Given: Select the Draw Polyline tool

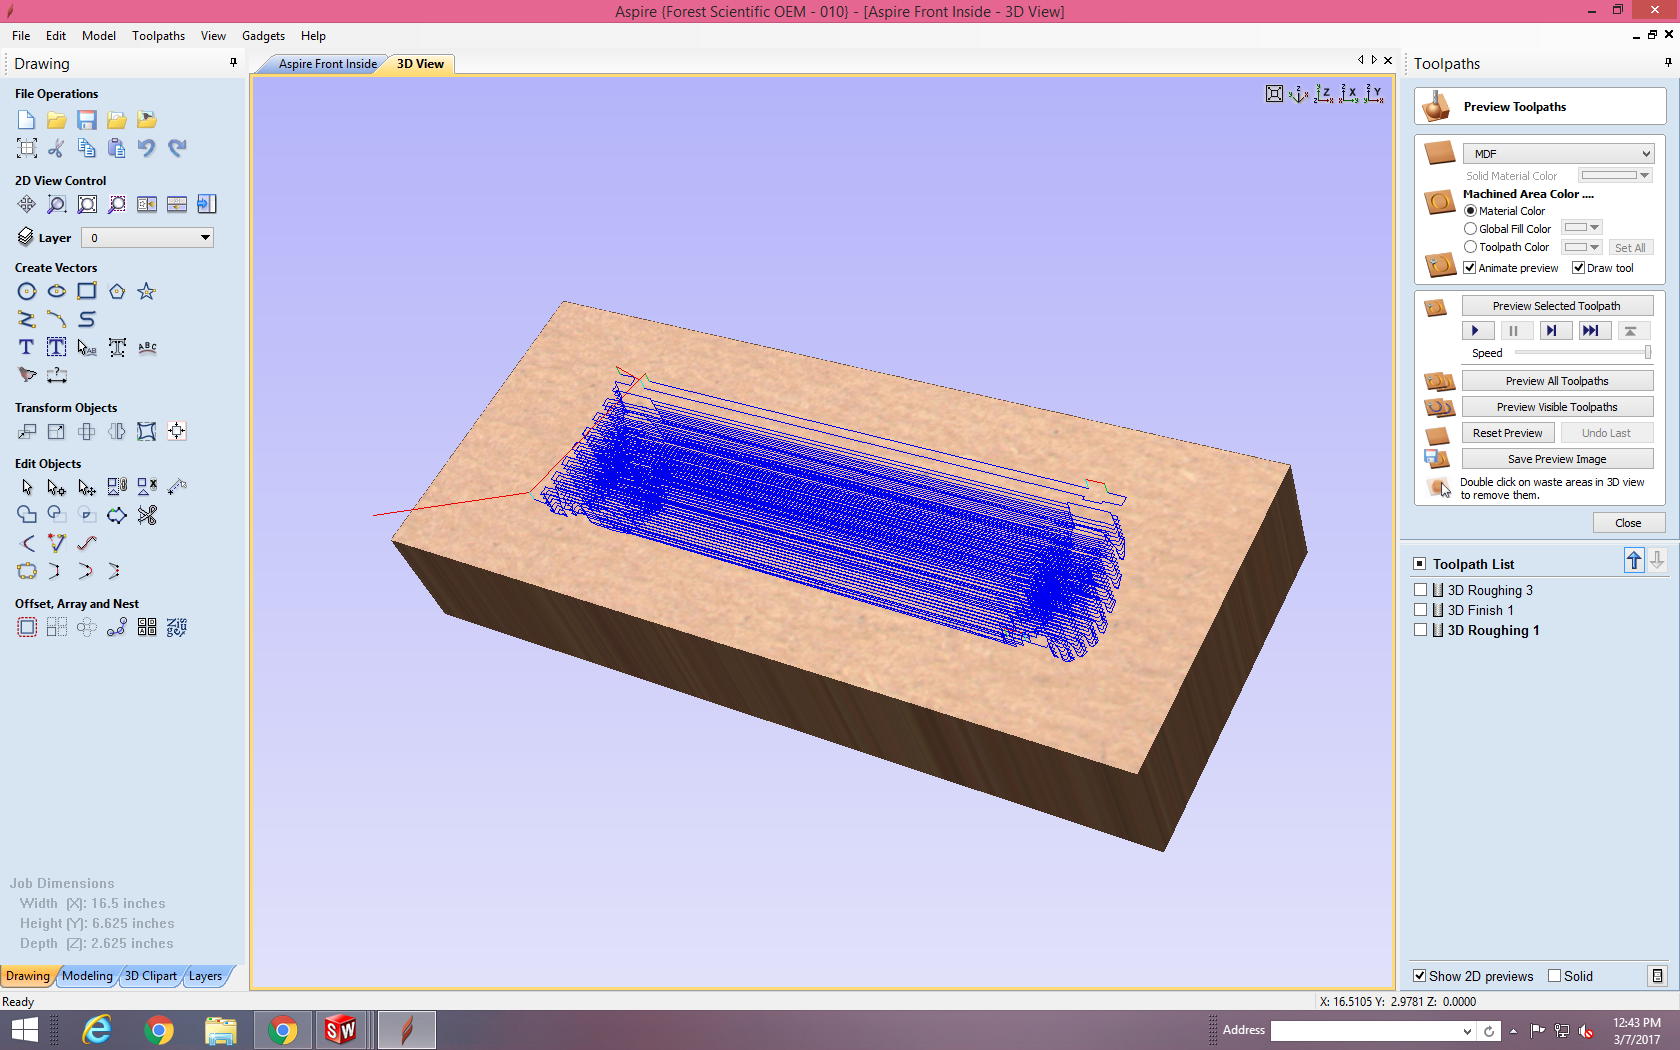Looking at the screenshot, I should (26, 319).
